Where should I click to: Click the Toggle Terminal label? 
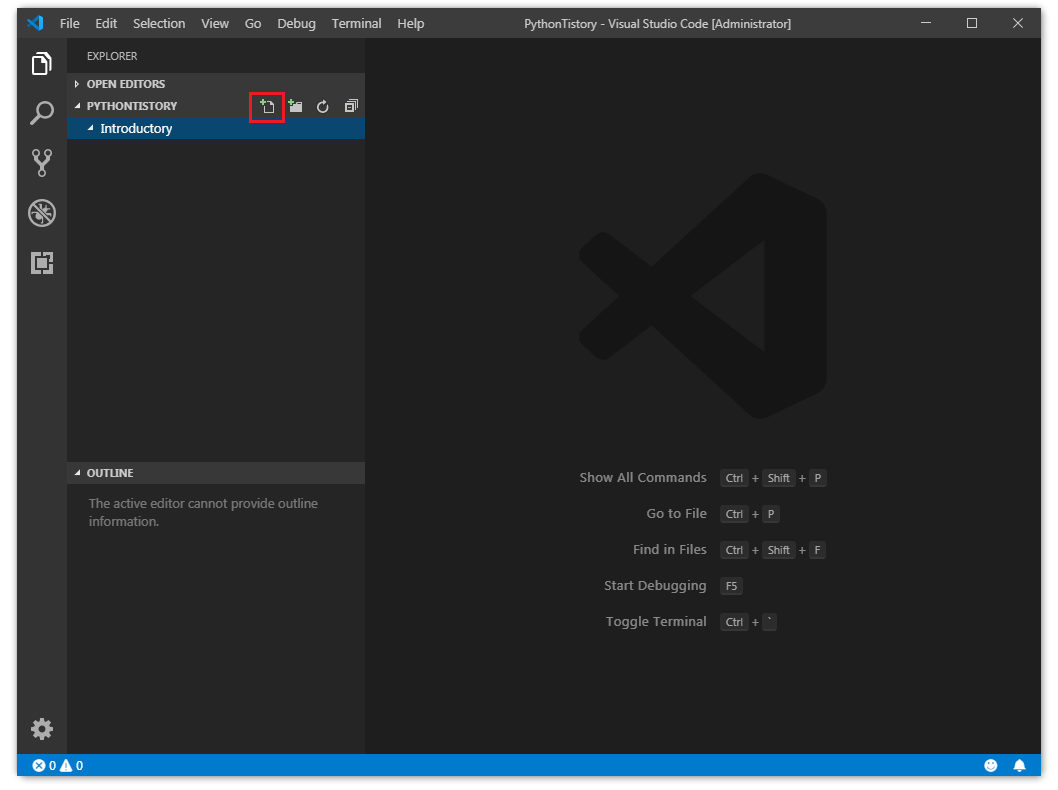656,621
